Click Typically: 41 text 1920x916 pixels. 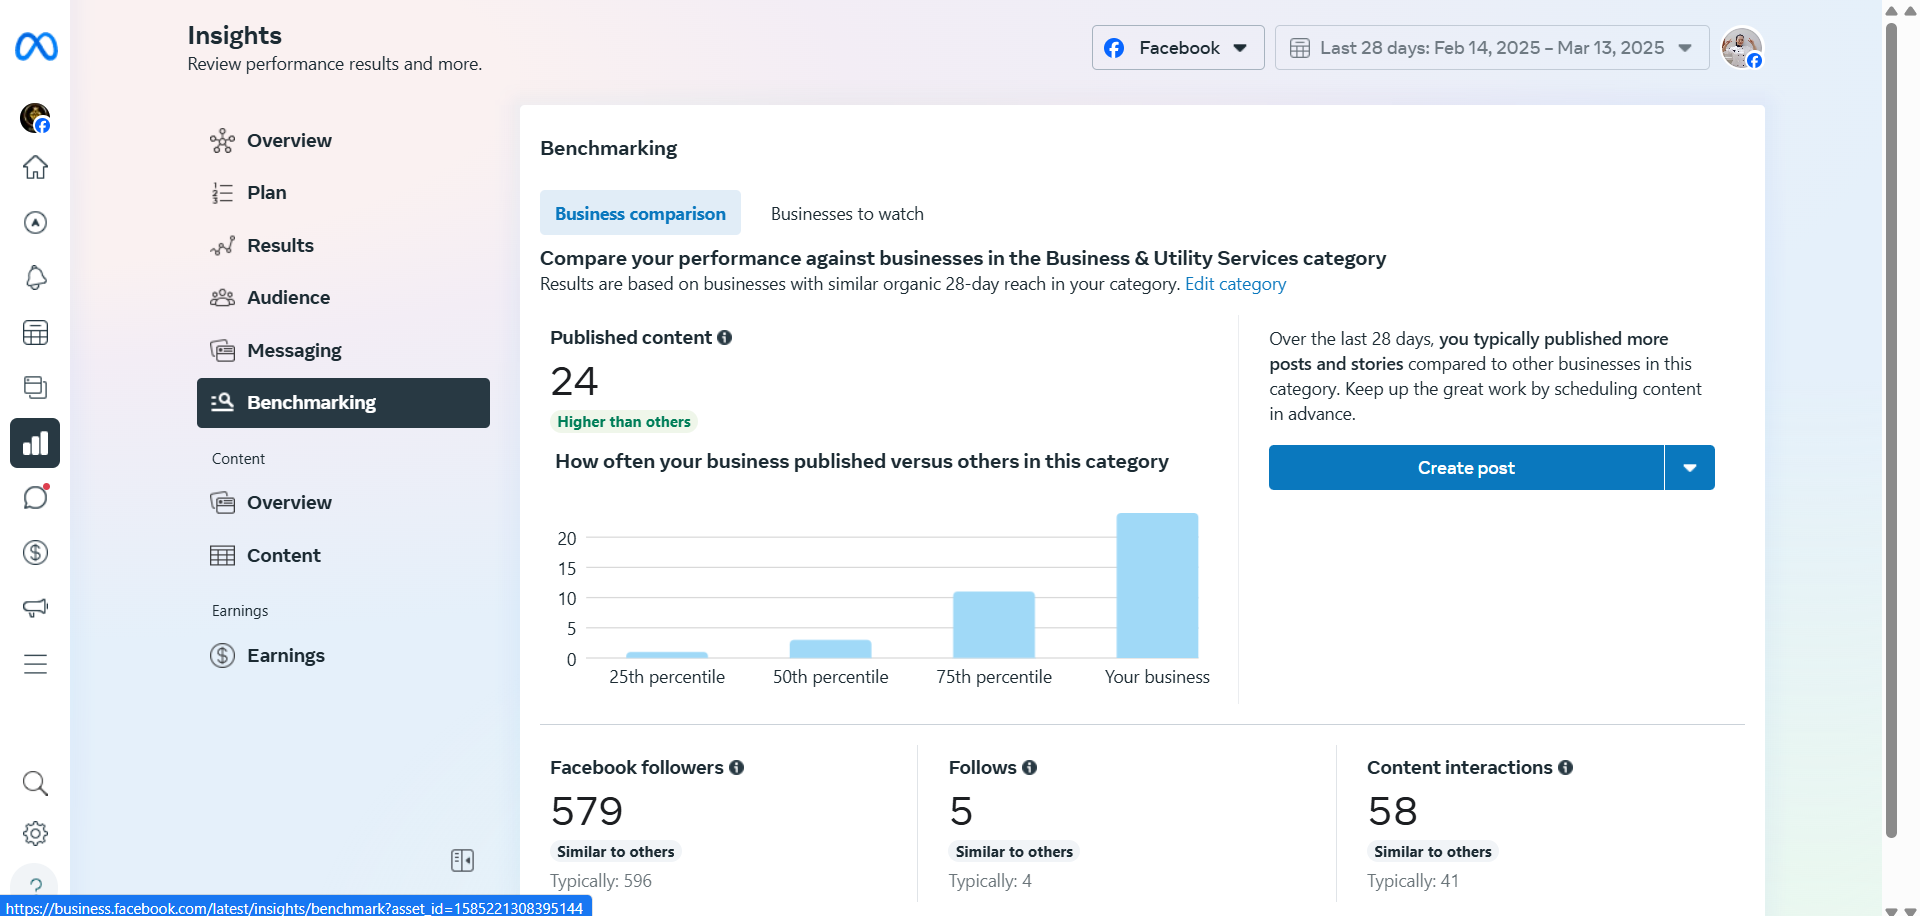(x=1413, y=881)
